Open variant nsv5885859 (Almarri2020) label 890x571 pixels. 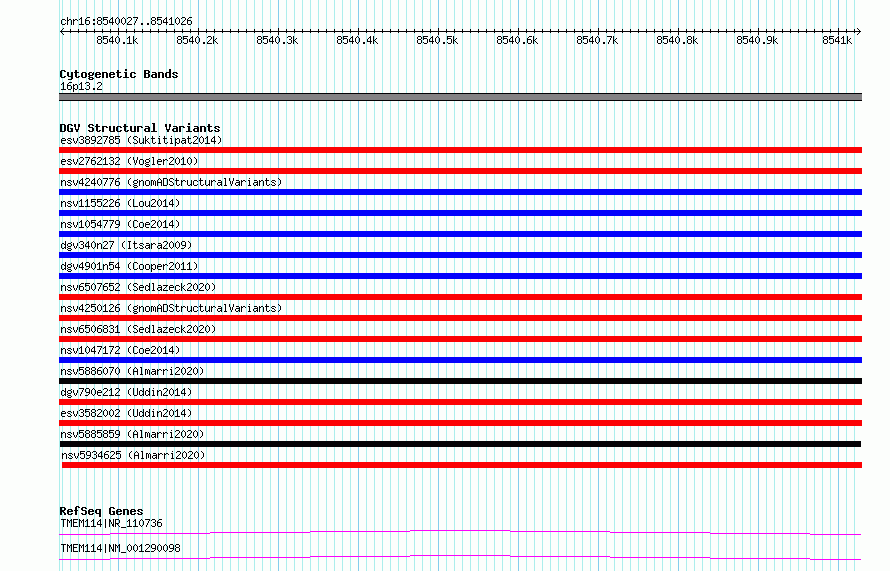pos(132,434)
